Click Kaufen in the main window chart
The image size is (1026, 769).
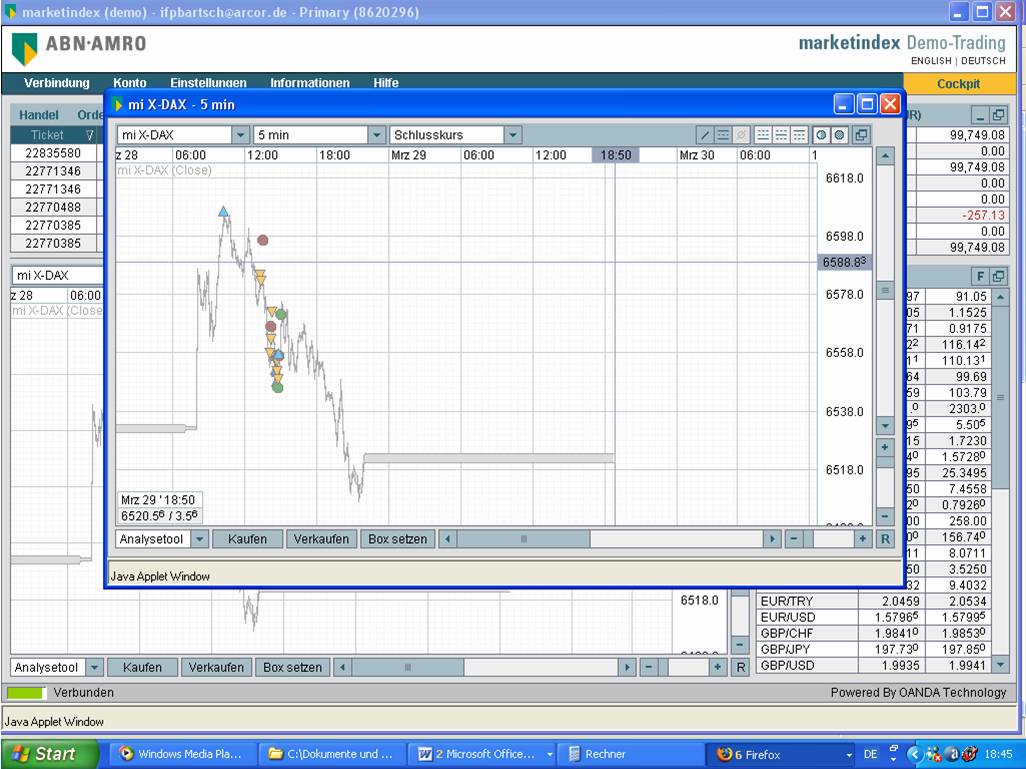pyautogui.click(x=142, y=668)
